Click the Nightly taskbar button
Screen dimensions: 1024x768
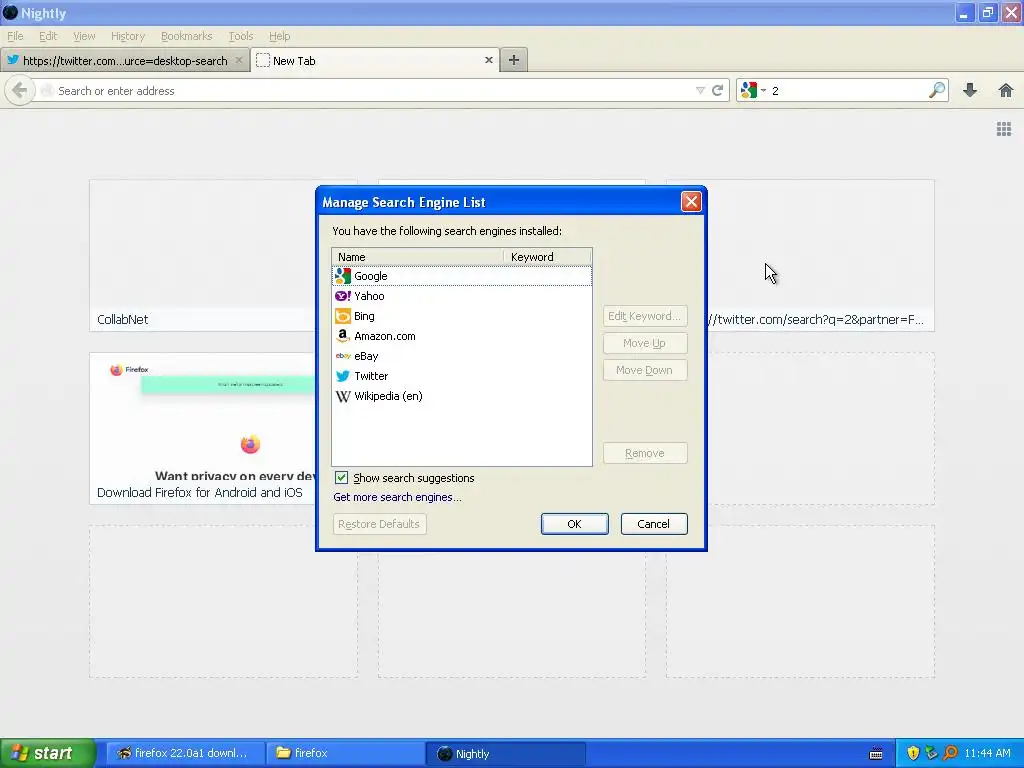[505, 753]
